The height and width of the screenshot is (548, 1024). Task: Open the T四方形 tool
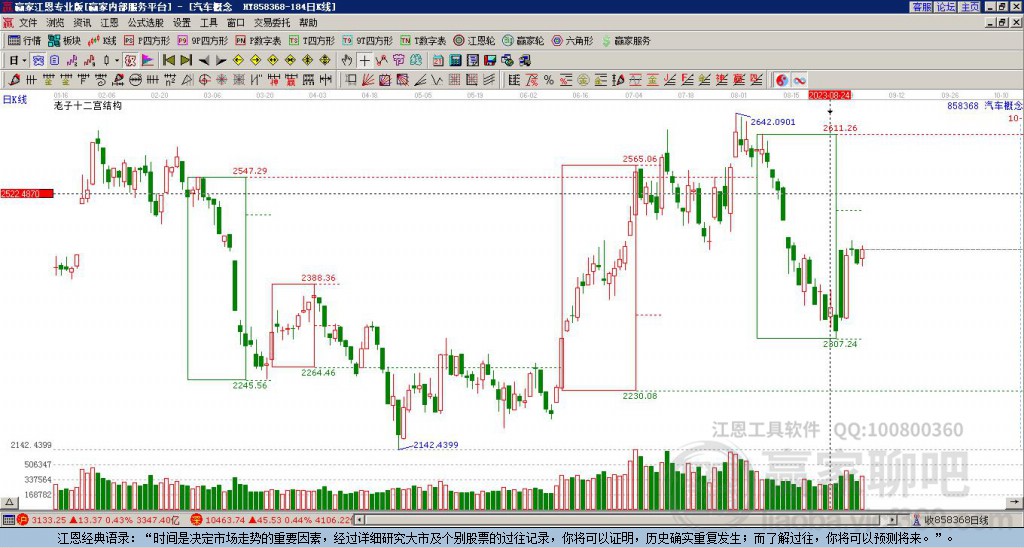click(x=312, y=40)
